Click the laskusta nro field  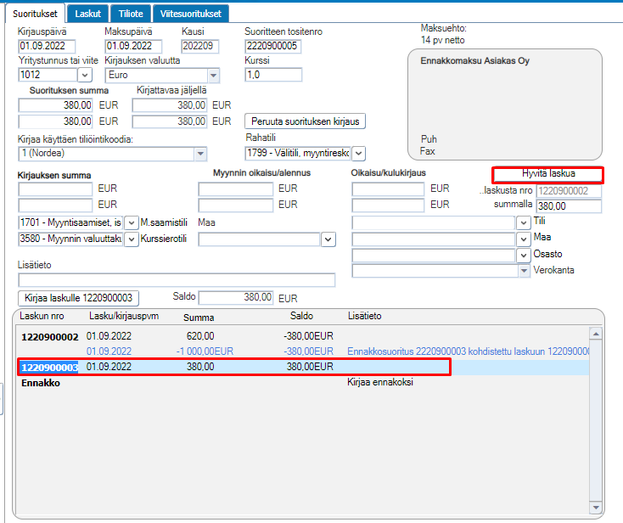(x=569, y=191)
